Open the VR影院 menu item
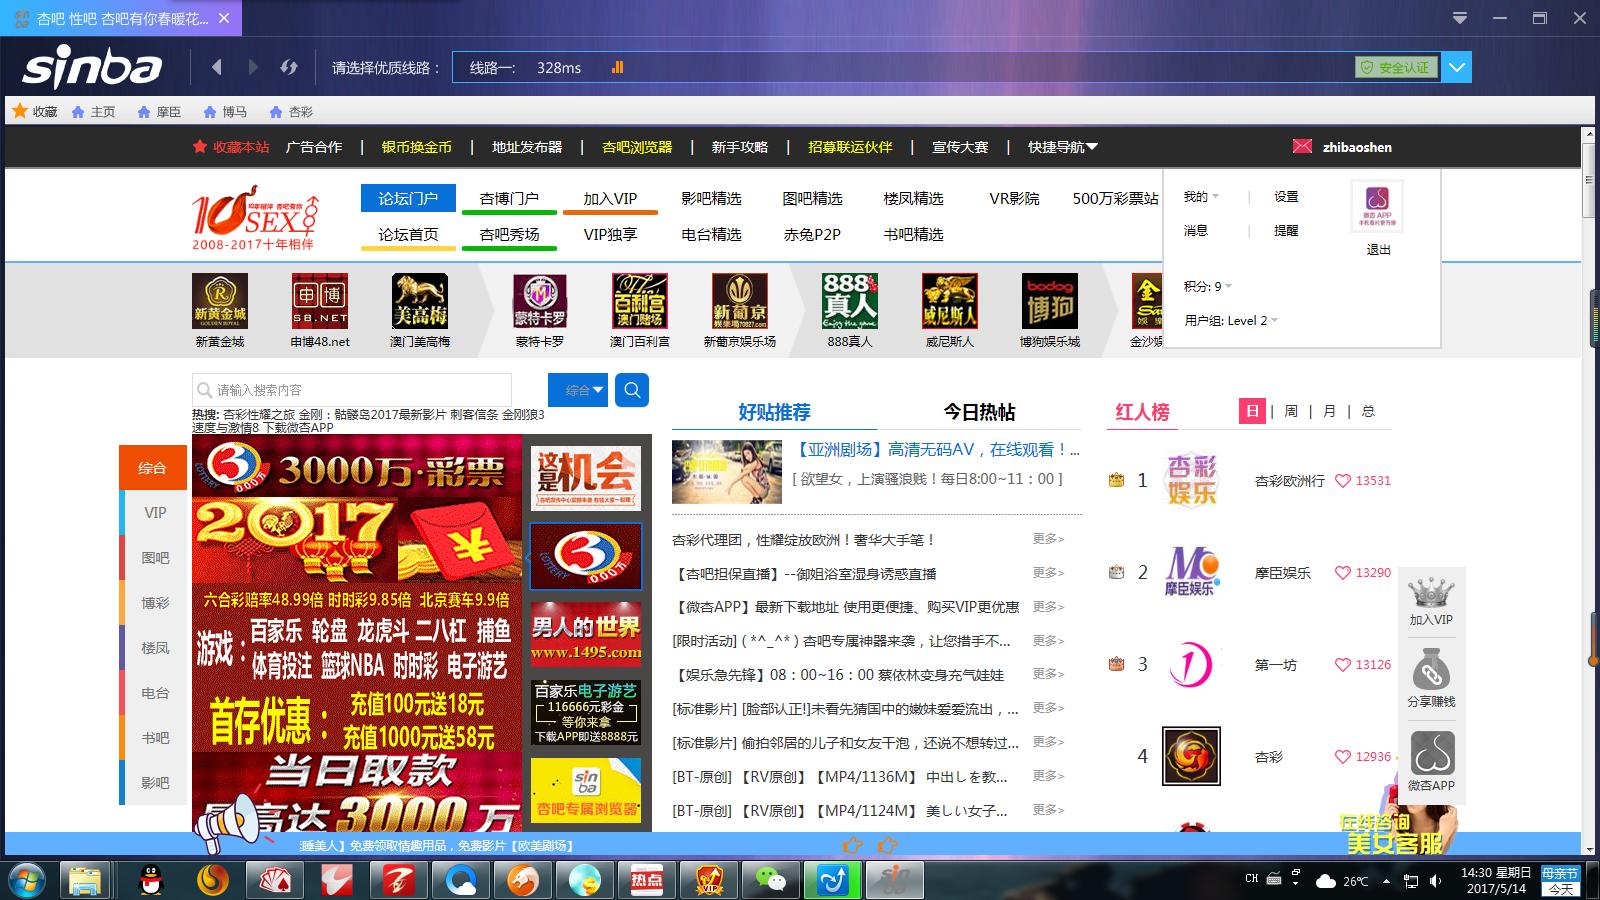 pyautogui.click(x=1014, y=198)
